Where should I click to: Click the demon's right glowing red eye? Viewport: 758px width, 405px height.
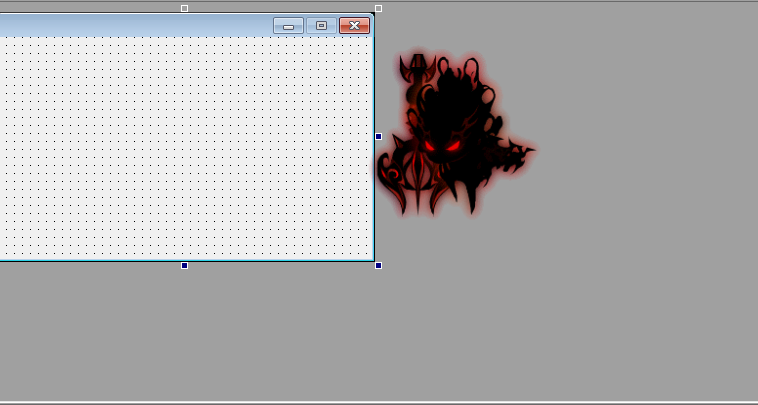pyautogui.click(x=453, y=147)
